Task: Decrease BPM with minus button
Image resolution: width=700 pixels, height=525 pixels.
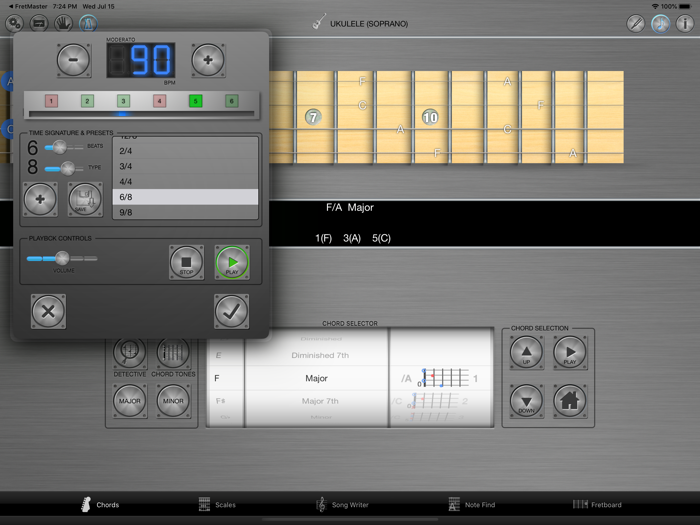Action: coord(74,60)
